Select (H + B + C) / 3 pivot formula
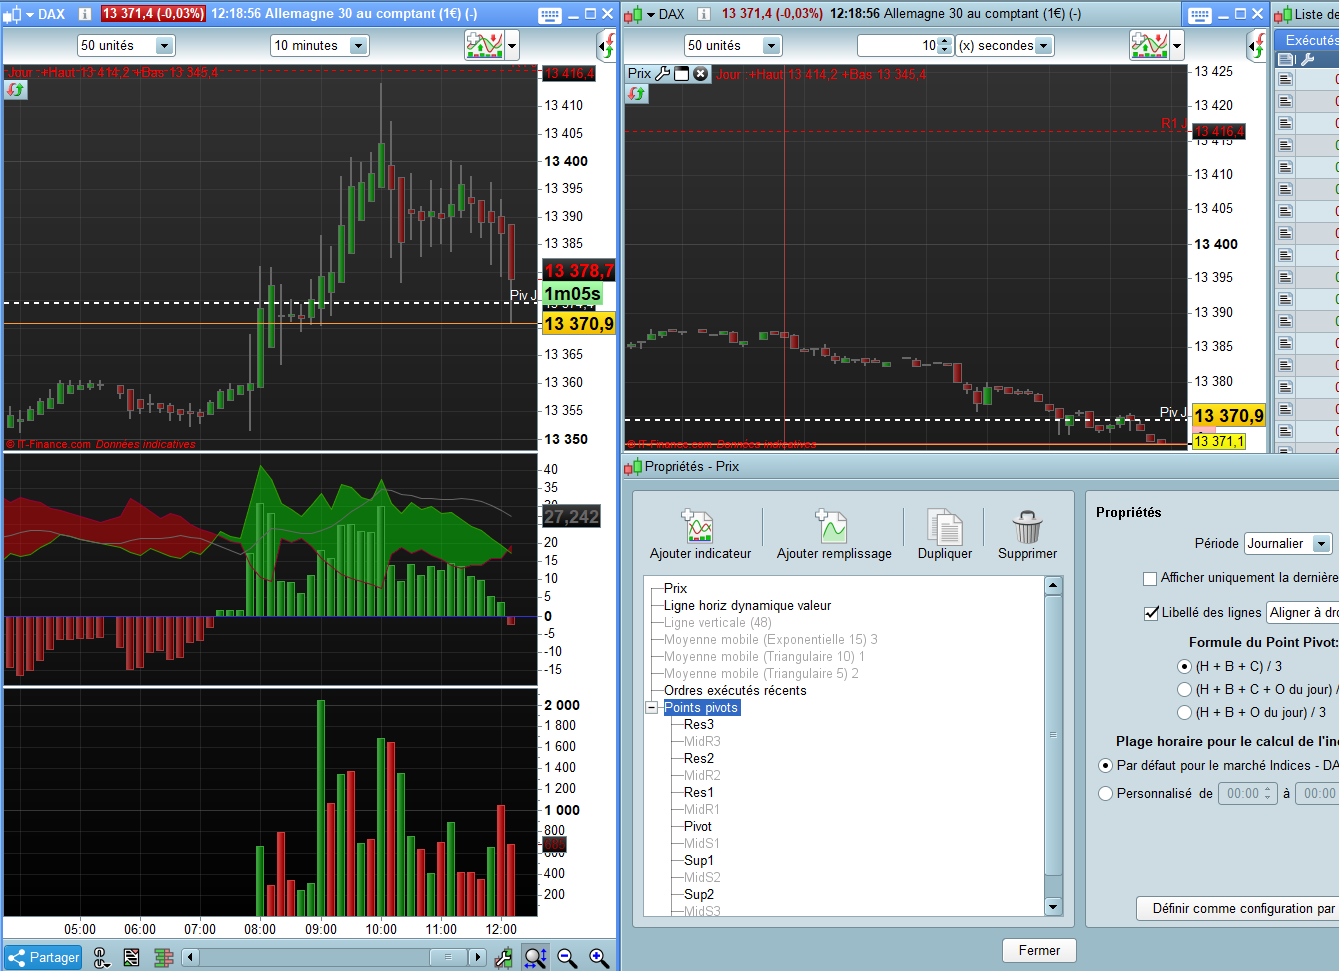Screen dimensions: 1339x971 tap(1185, 666)
